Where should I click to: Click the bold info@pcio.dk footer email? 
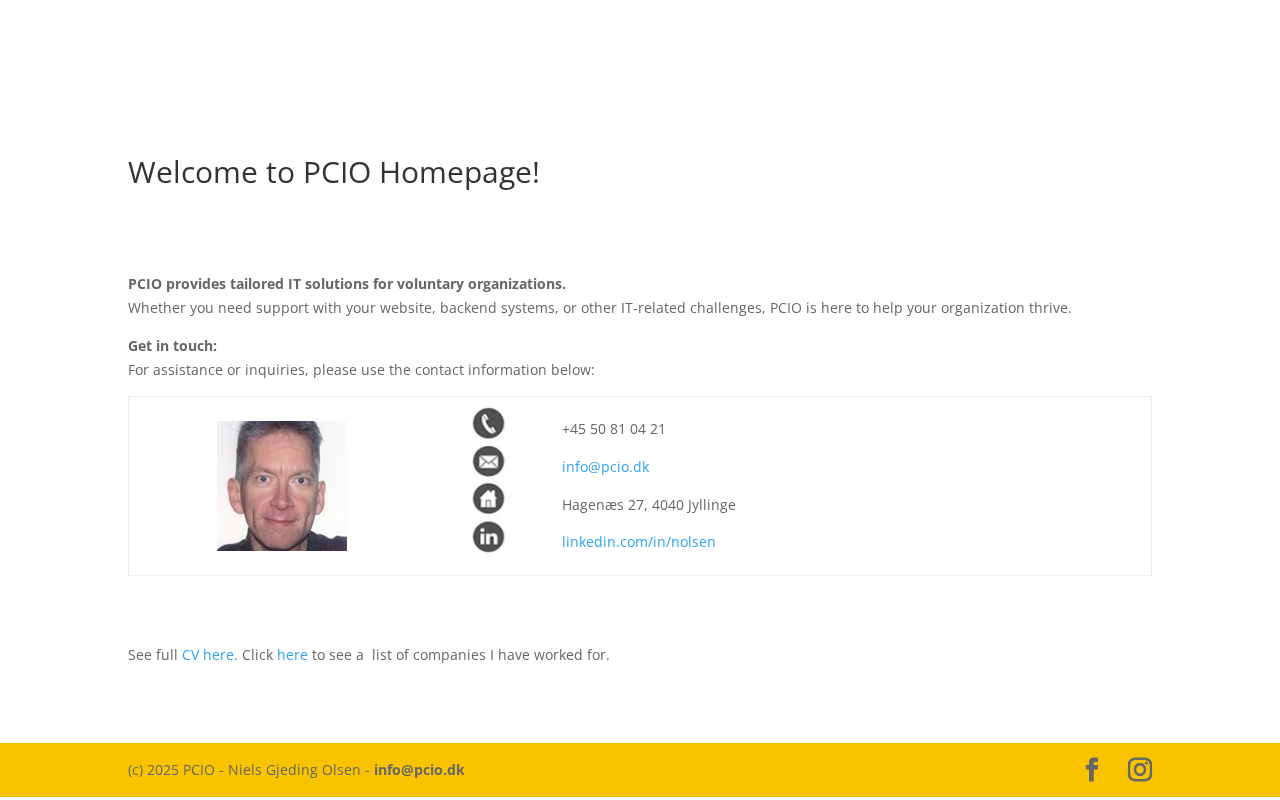coord(419,770)
